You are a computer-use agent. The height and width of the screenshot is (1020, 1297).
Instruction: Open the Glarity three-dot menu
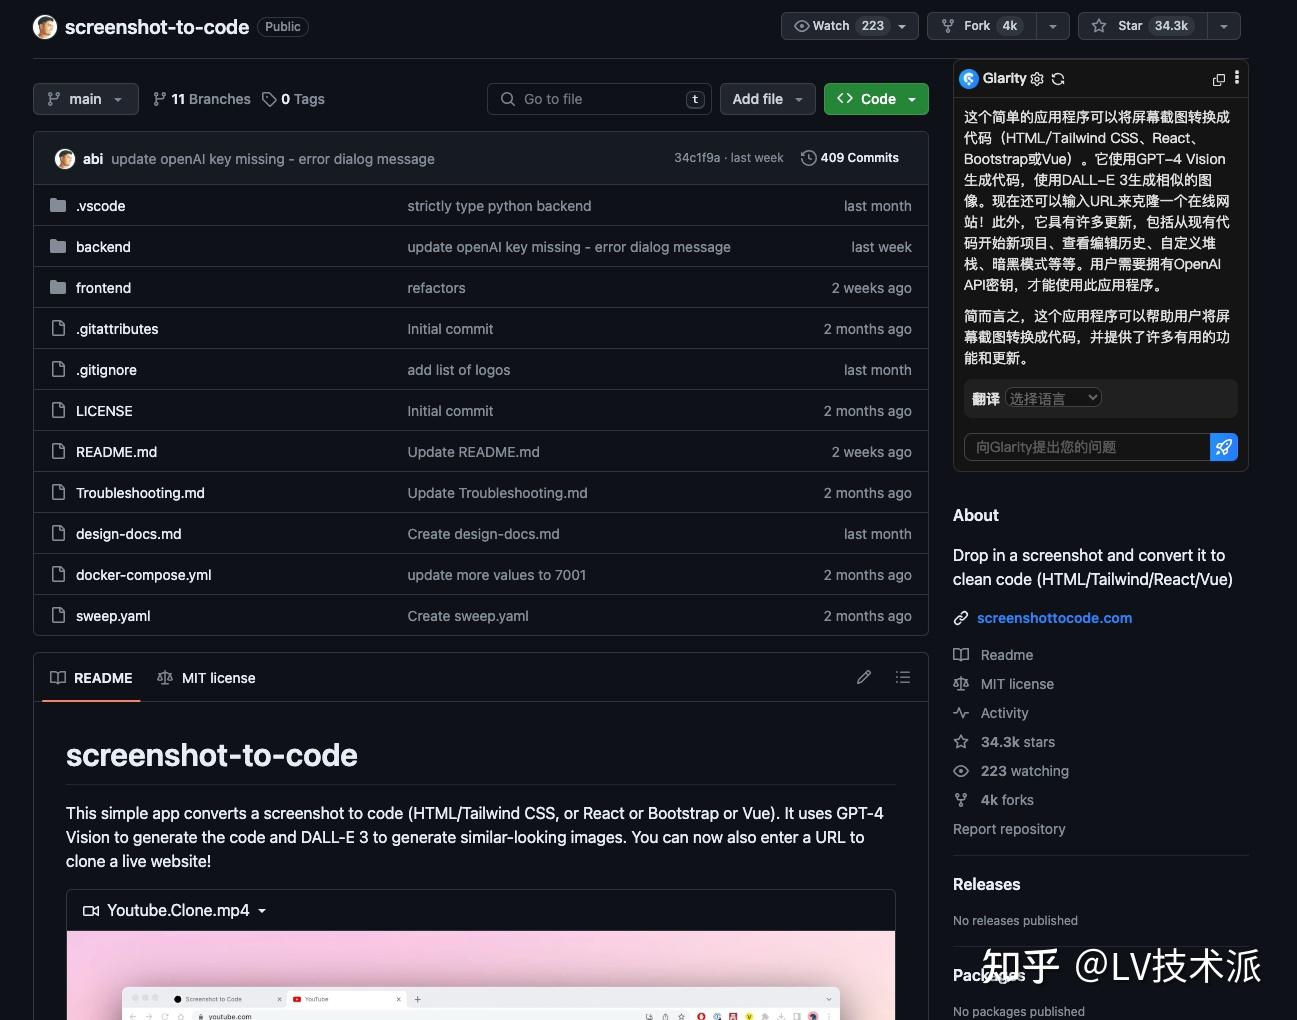pos(1236,78)
